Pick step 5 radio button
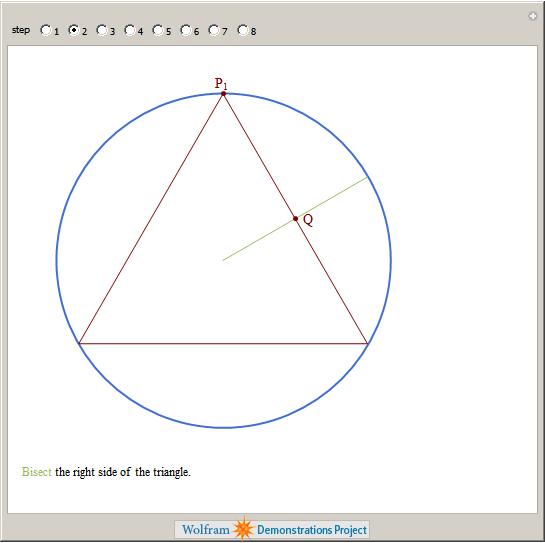 click(157, 30)
